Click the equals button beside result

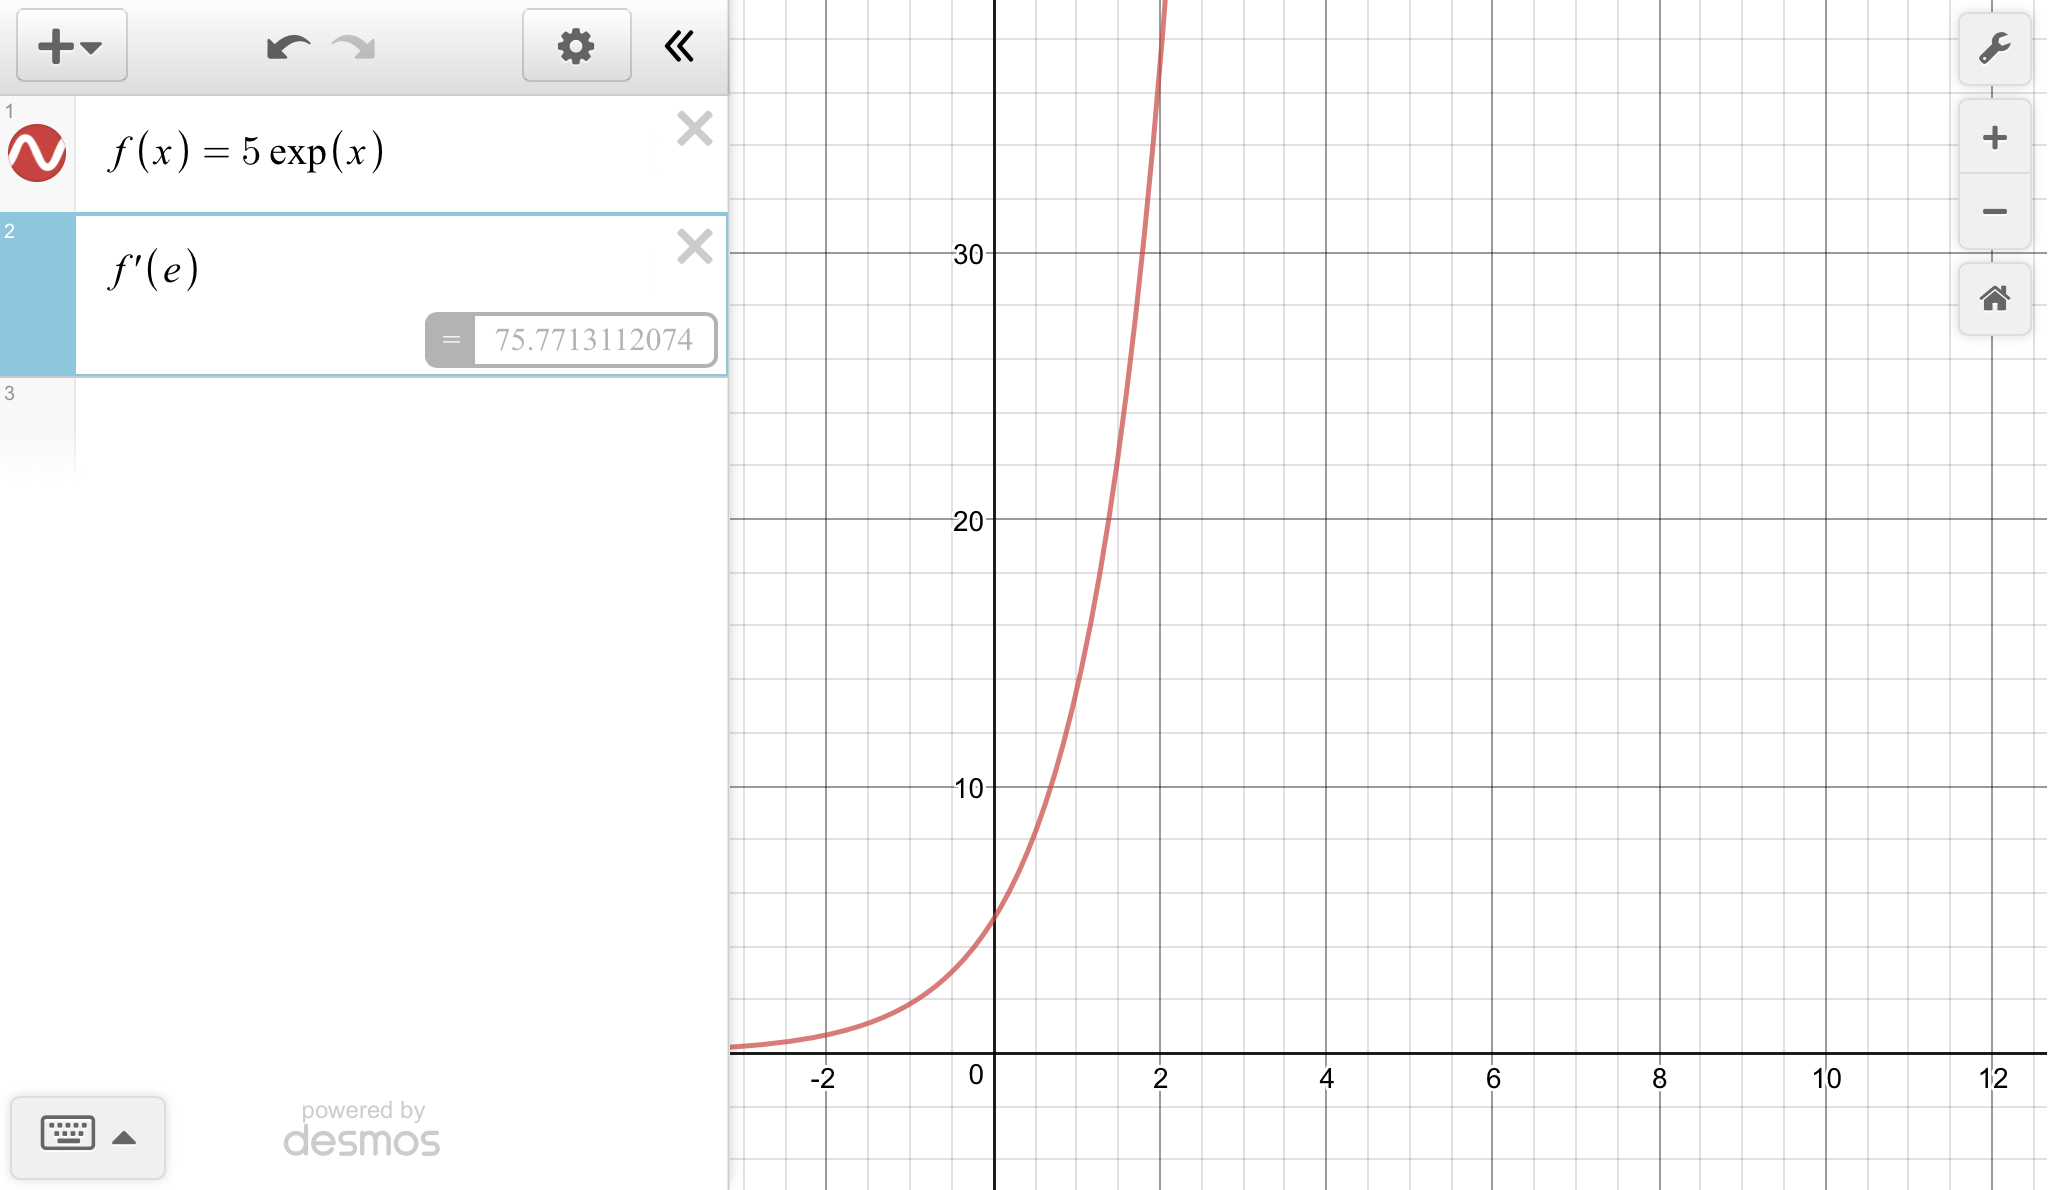[451, 340]
